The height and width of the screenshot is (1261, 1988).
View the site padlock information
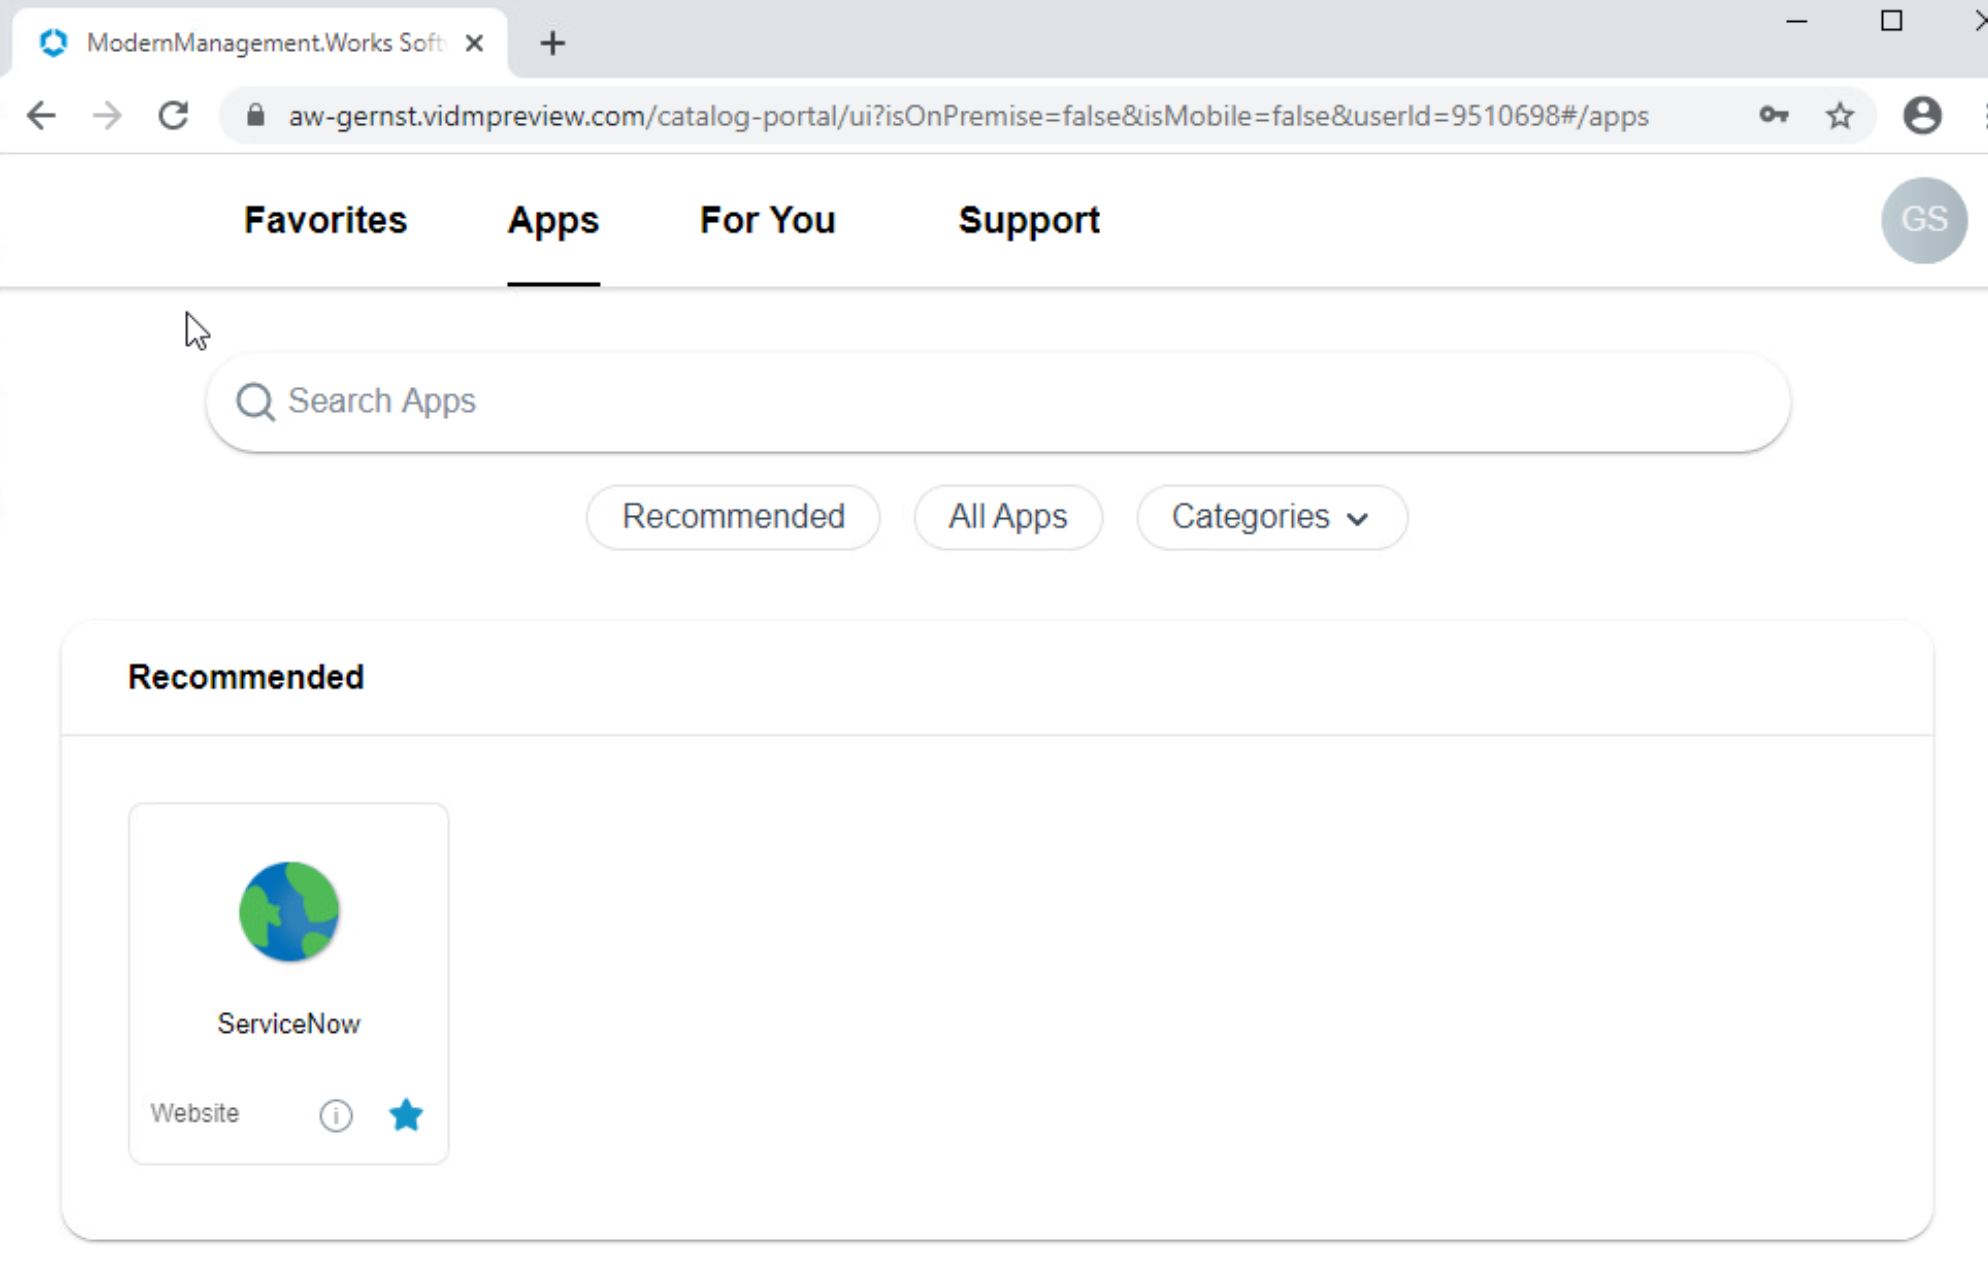pos(256,116)
